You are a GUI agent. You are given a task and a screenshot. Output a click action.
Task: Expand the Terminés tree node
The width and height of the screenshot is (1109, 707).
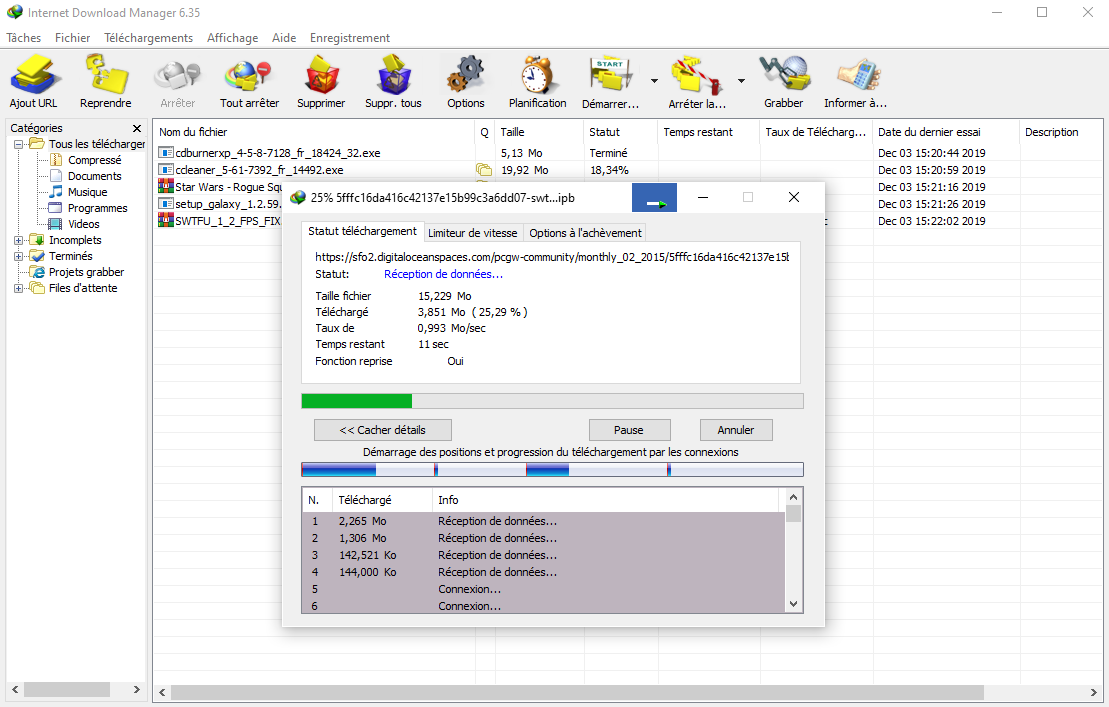(x=18, y=256)
